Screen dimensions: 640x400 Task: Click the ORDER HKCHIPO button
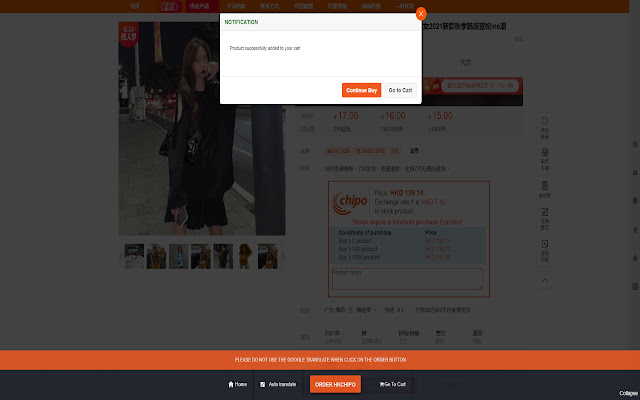point(335,384)
